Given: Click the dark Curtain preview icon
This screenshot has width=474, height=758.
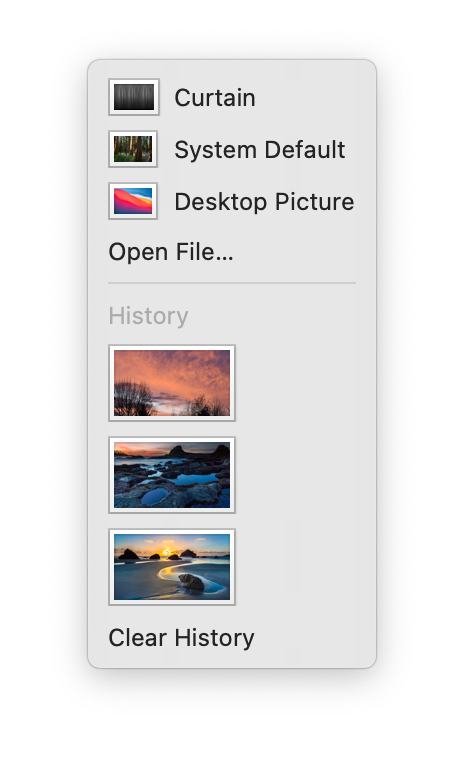Looking at the screenshot, I should pos(134,97).
